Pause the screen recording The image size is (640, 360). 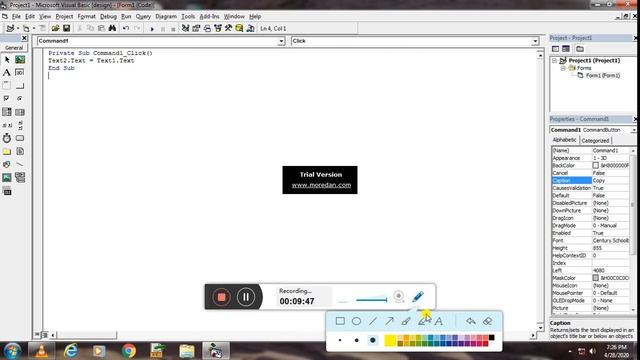click(x=246, y=297)
